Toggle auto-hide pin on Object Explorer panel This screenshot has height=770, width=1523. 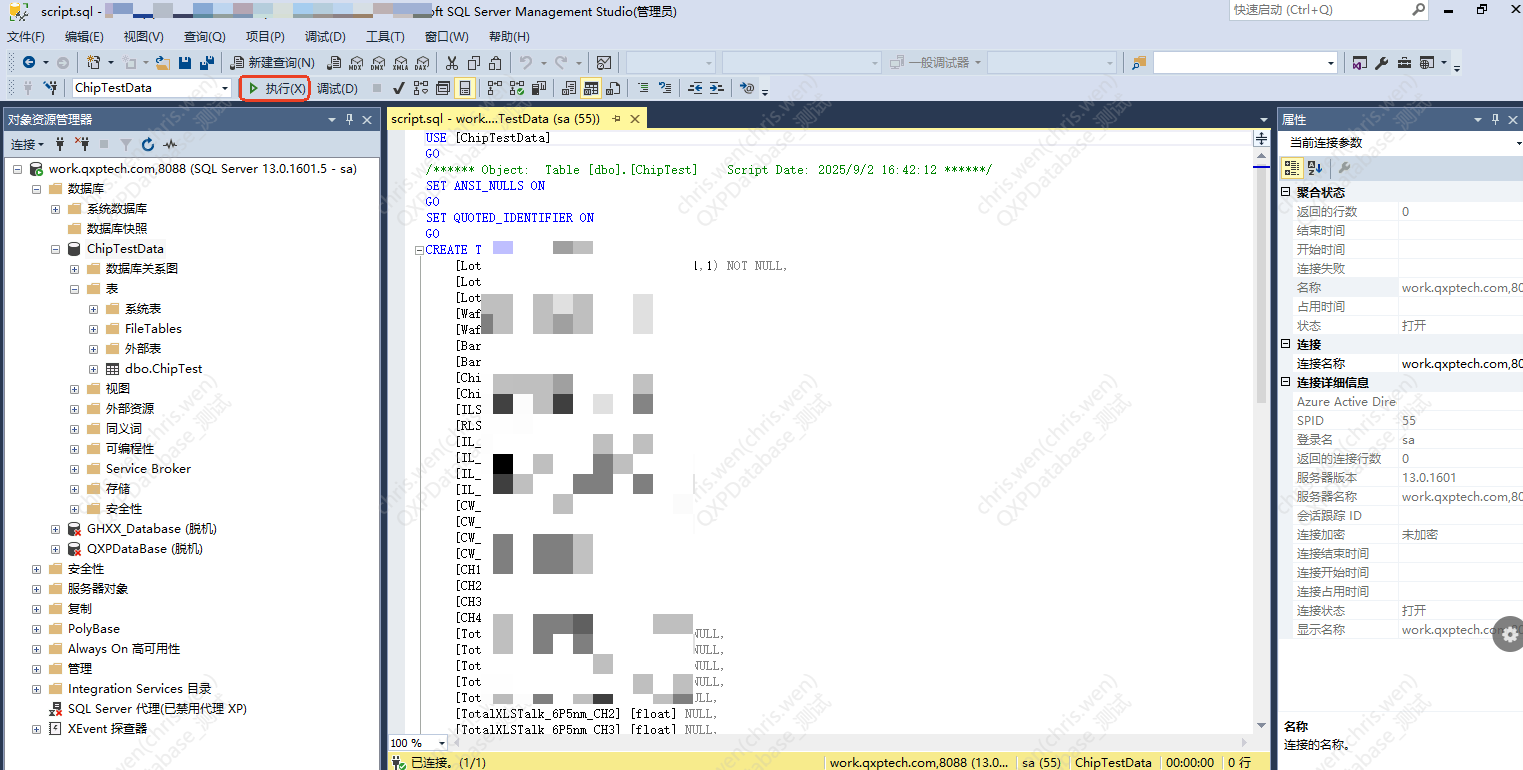pyautogui.click(x=348, y=119)
